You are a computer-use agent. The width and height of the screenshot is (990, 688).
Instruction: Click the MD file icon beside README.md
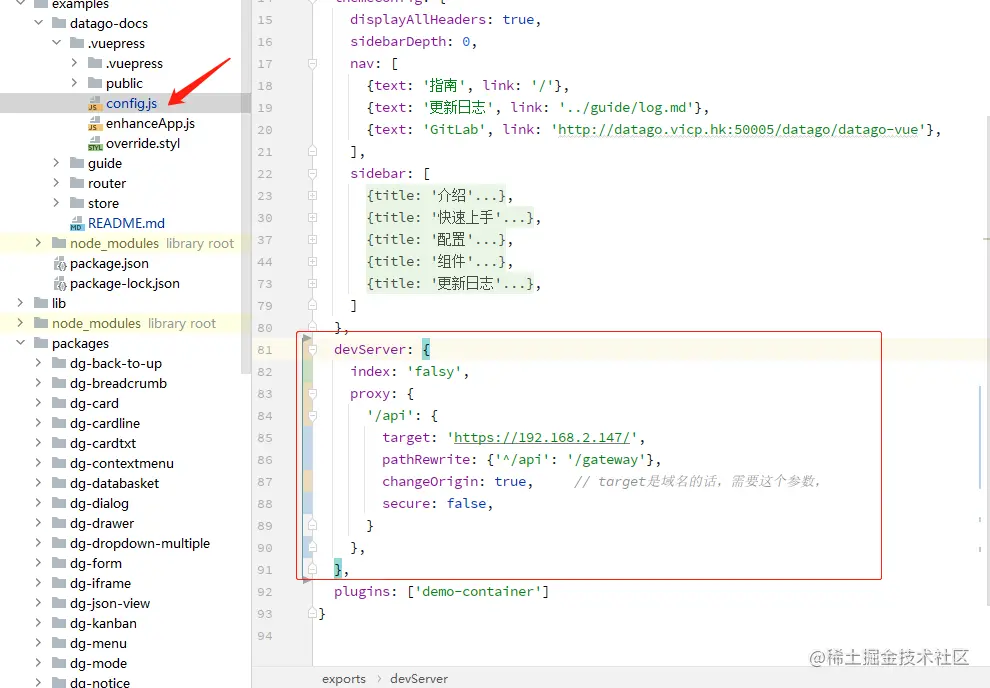tap(76, 223)
